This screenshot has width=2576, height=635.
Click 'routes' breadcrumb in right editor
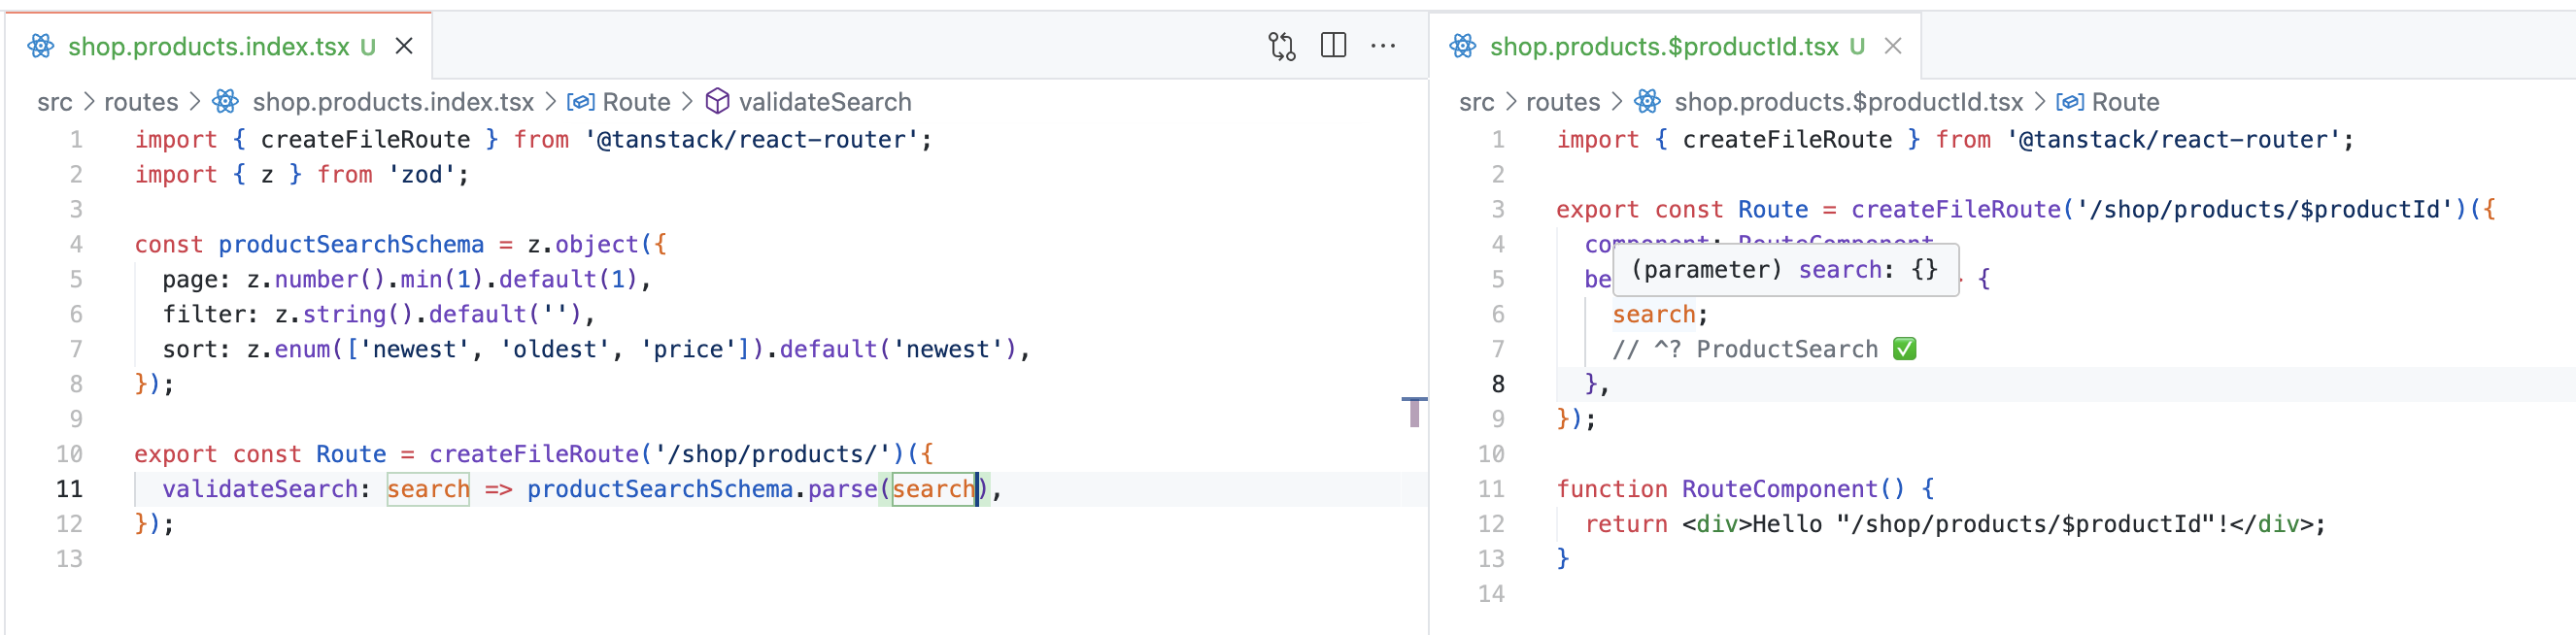coord(1563,102)
